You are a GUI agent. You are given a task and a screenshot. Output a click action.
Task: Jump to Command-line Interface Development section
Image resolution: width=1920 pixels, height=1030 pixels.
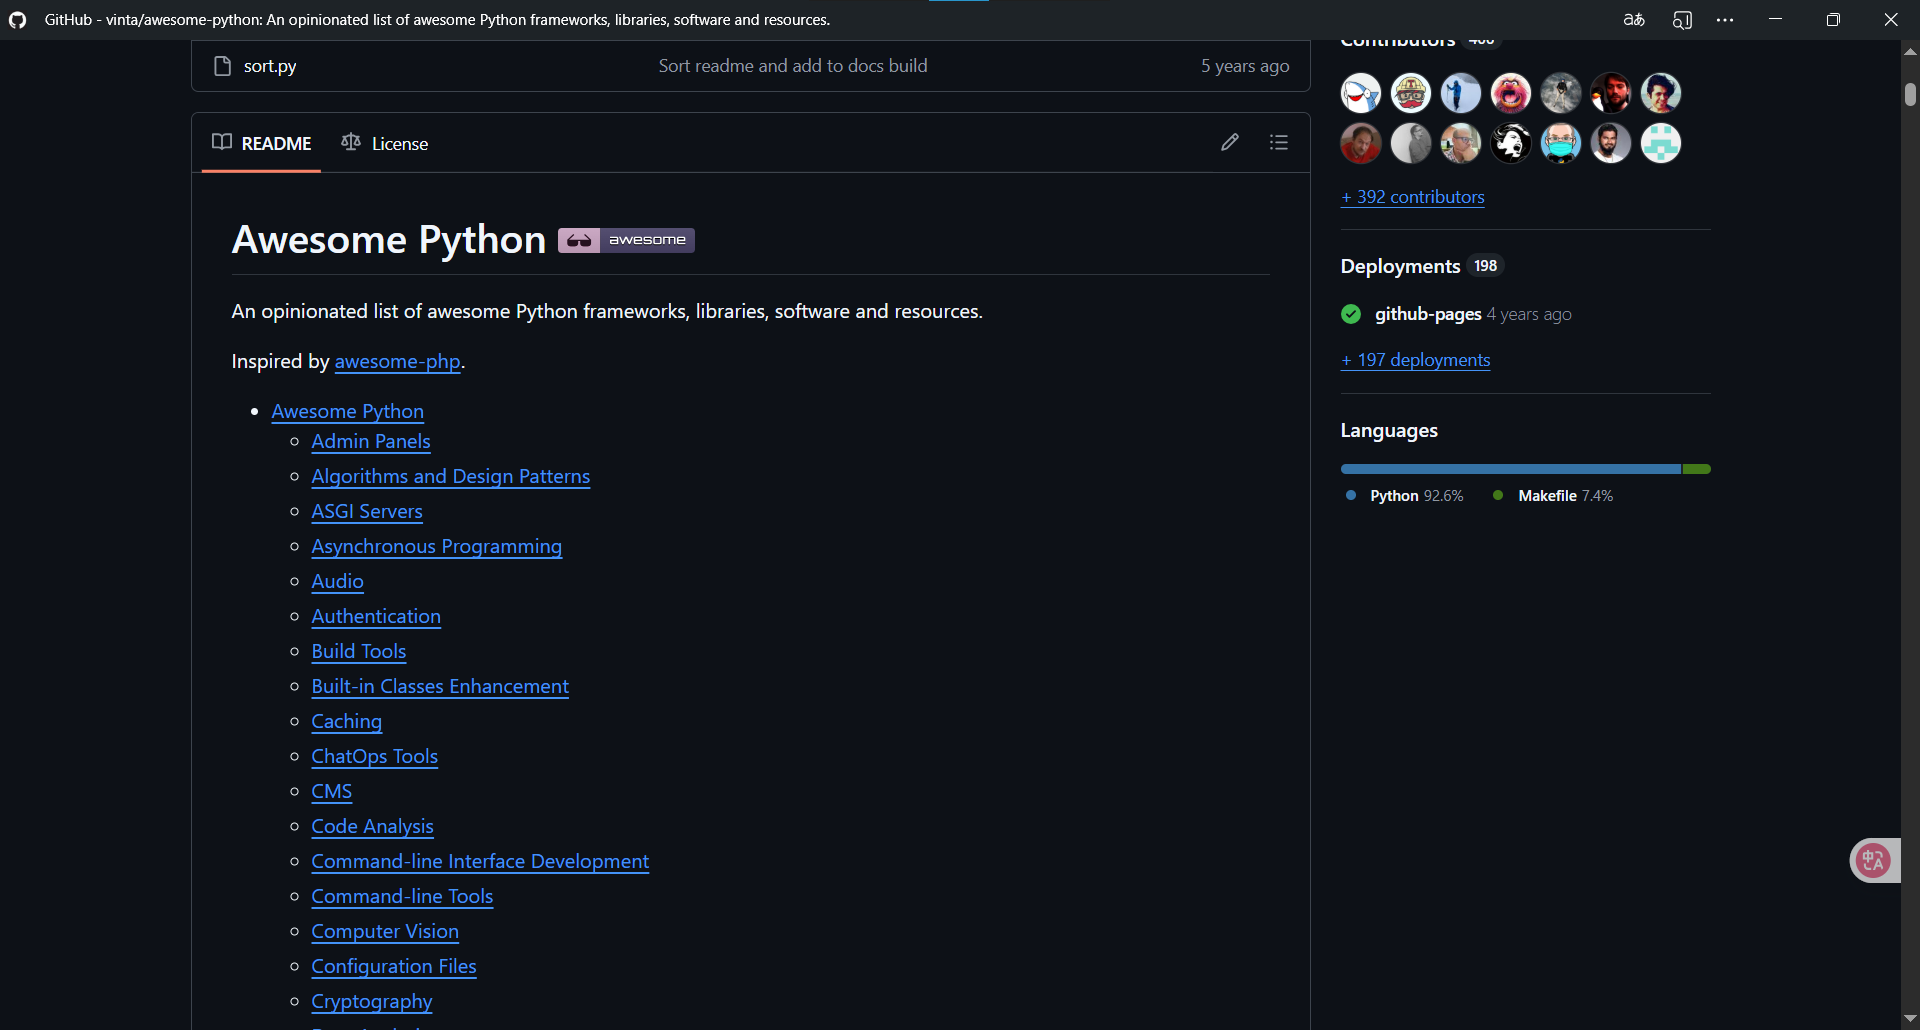[481, 861]
